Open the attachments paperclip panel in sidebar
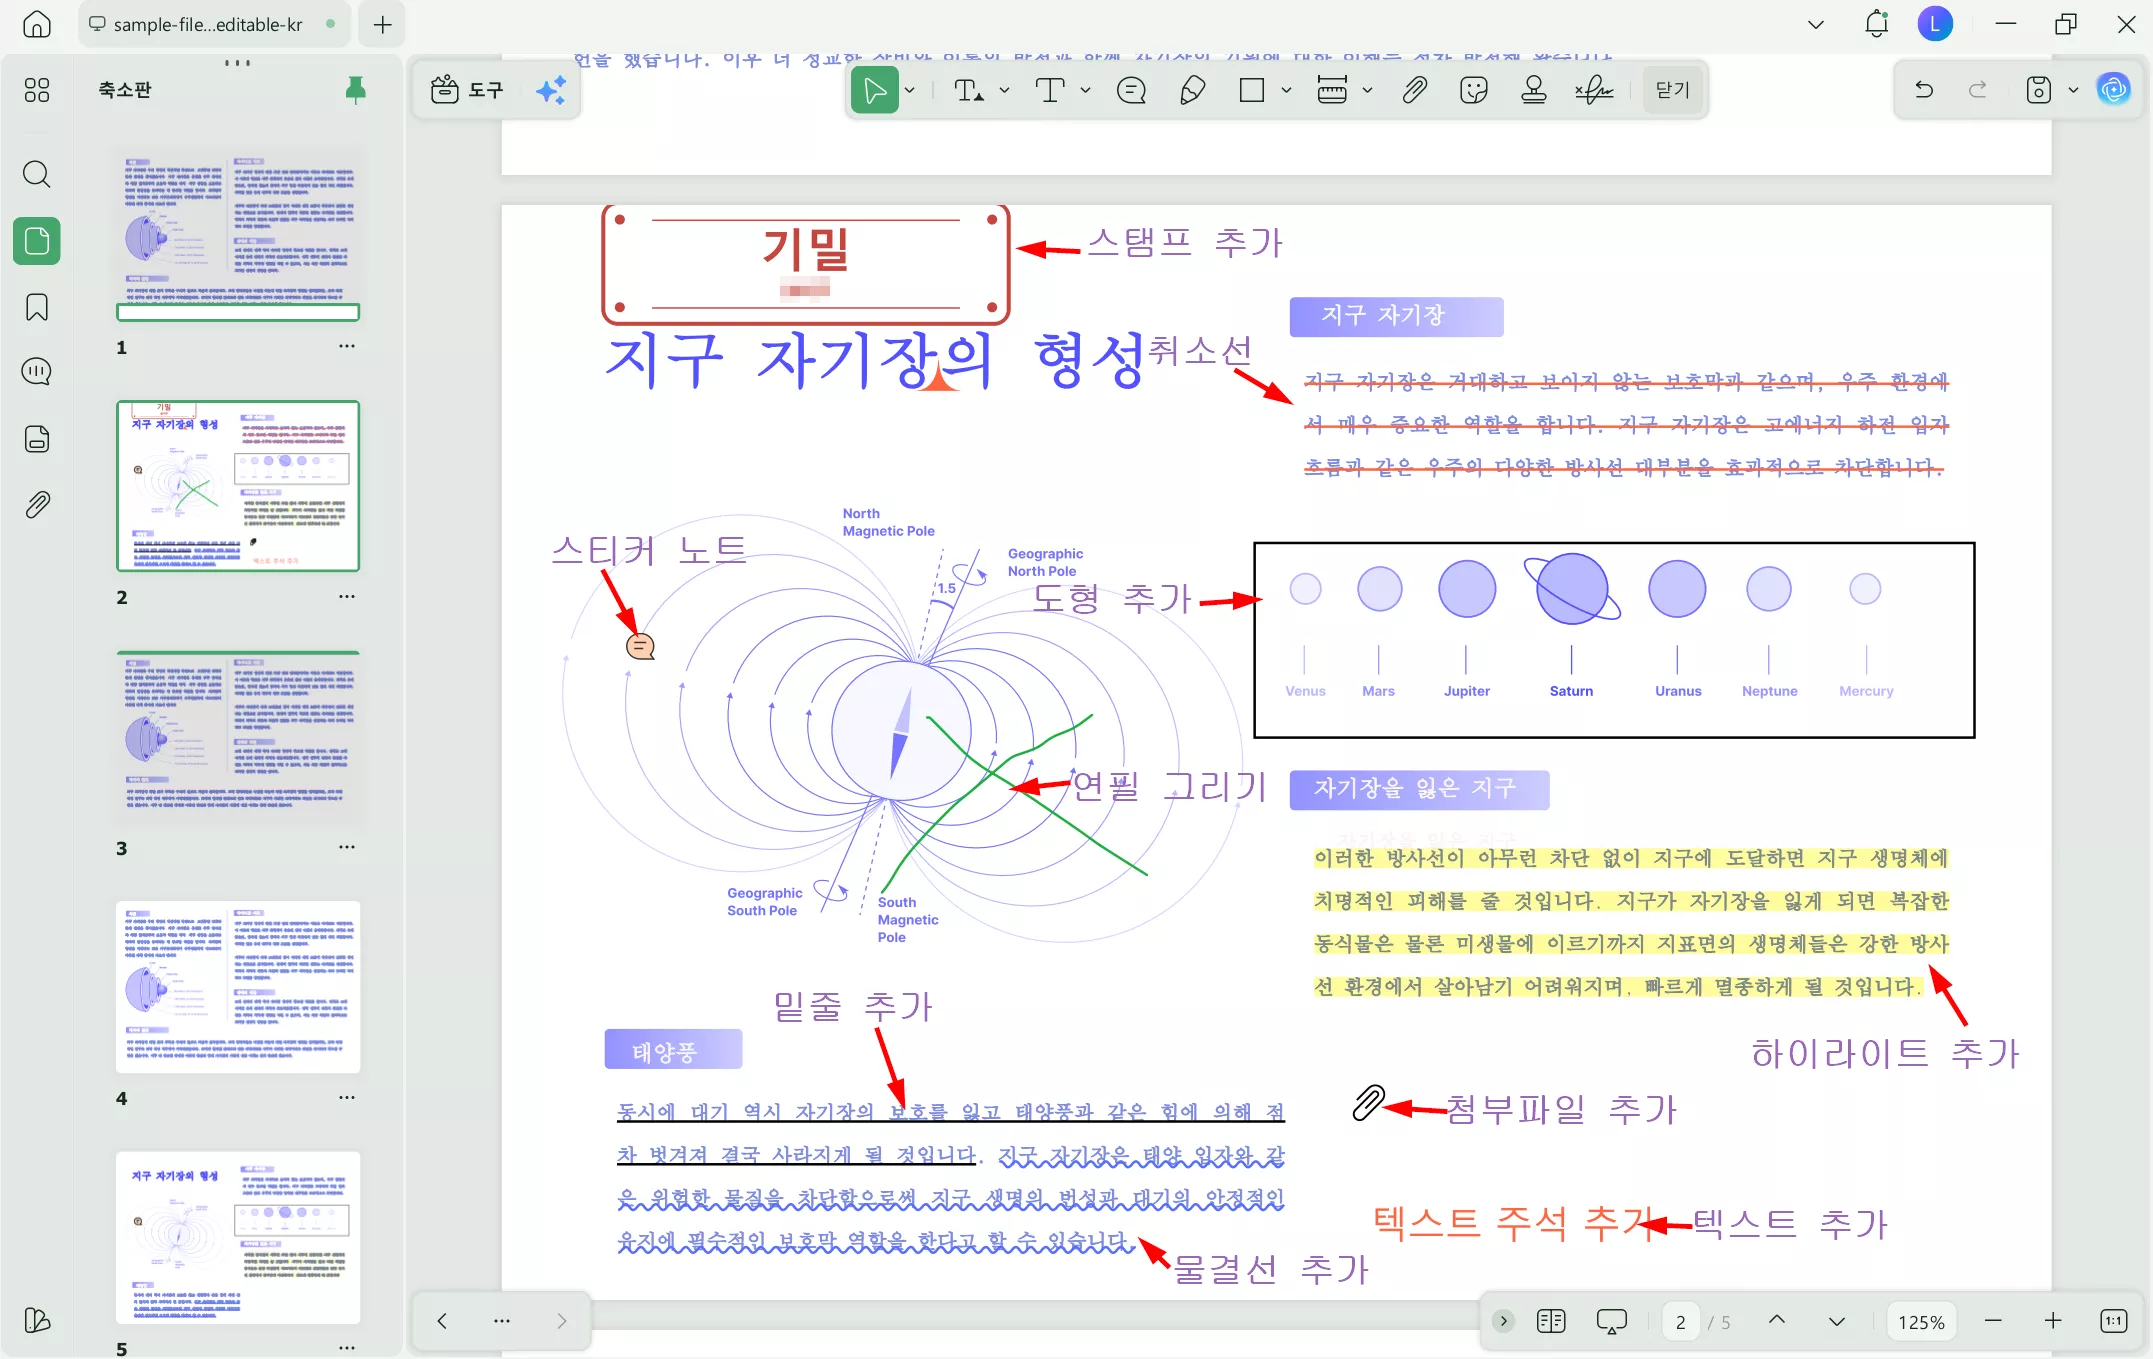 click(37, 505)
